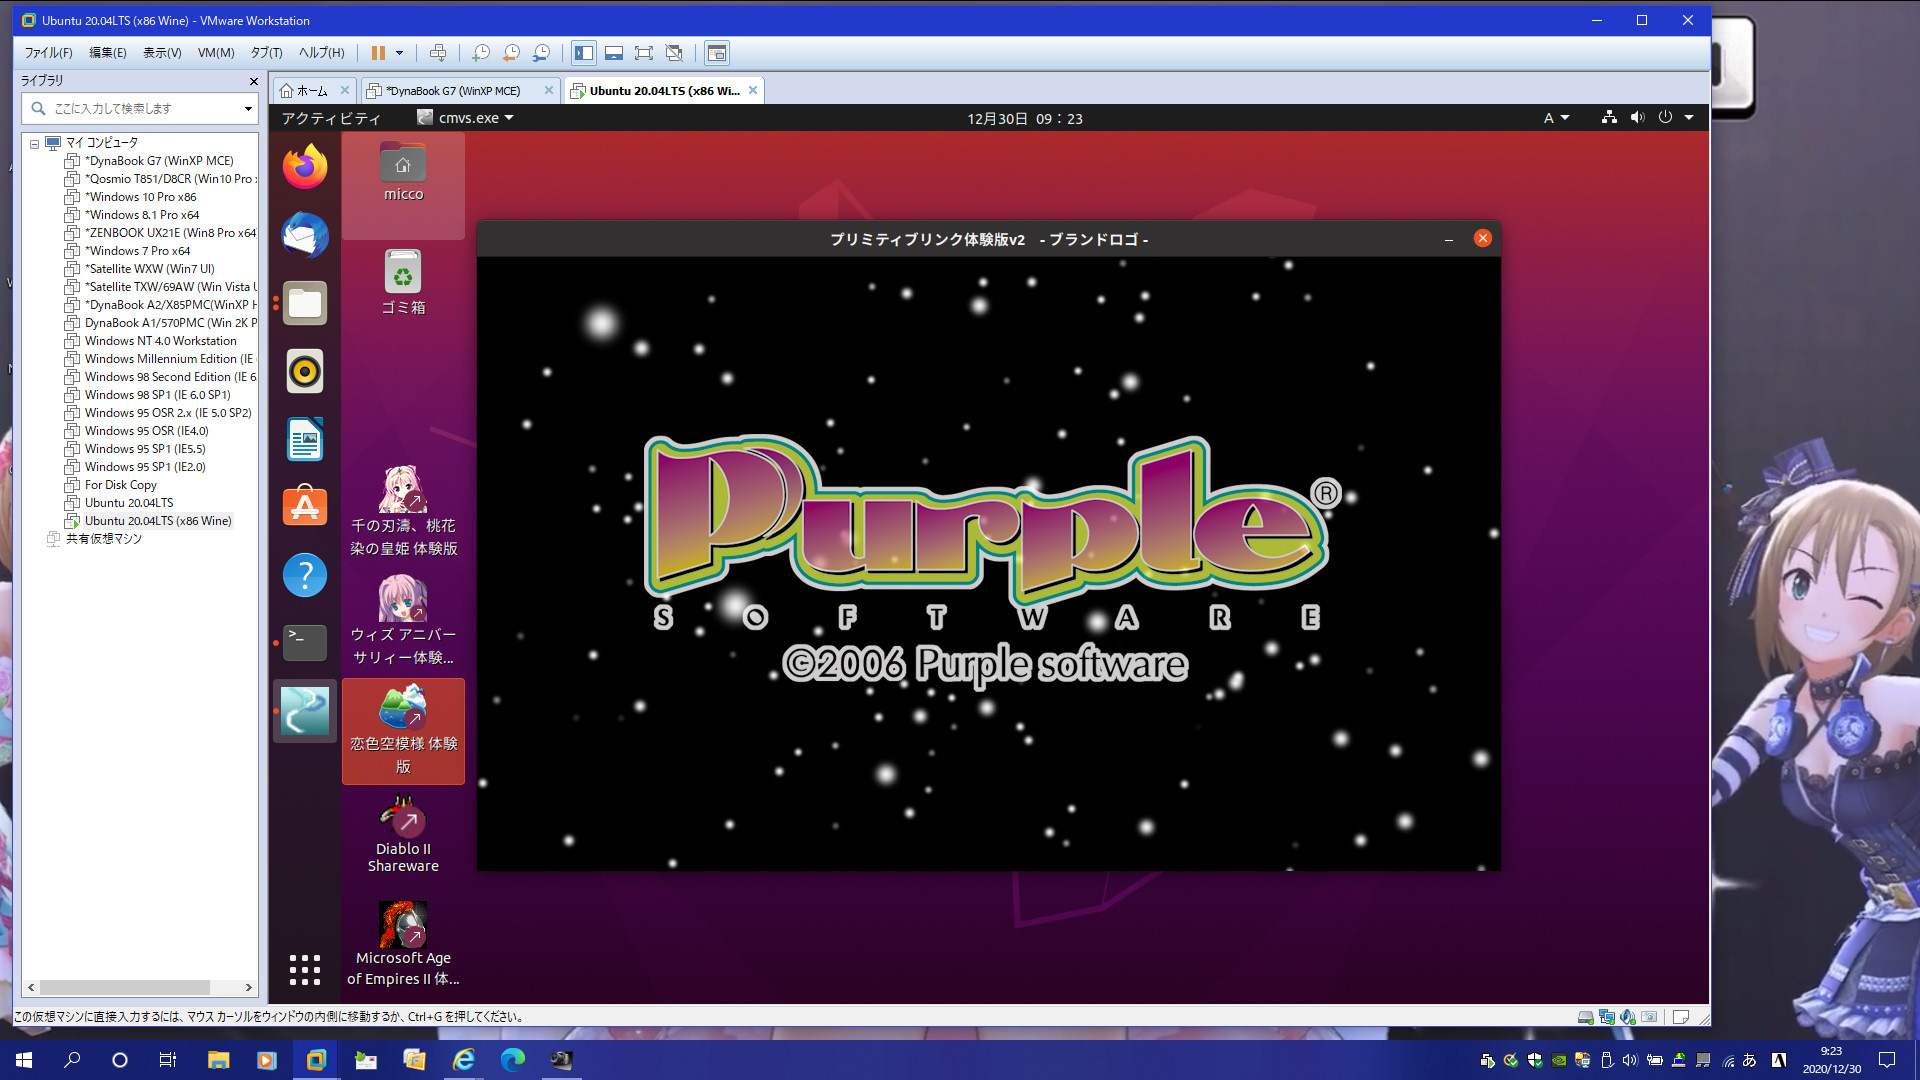Open Terminal from the Ubuntu dock
The width and height of the screenshot is (1920, 1080).
coord(305,643)
